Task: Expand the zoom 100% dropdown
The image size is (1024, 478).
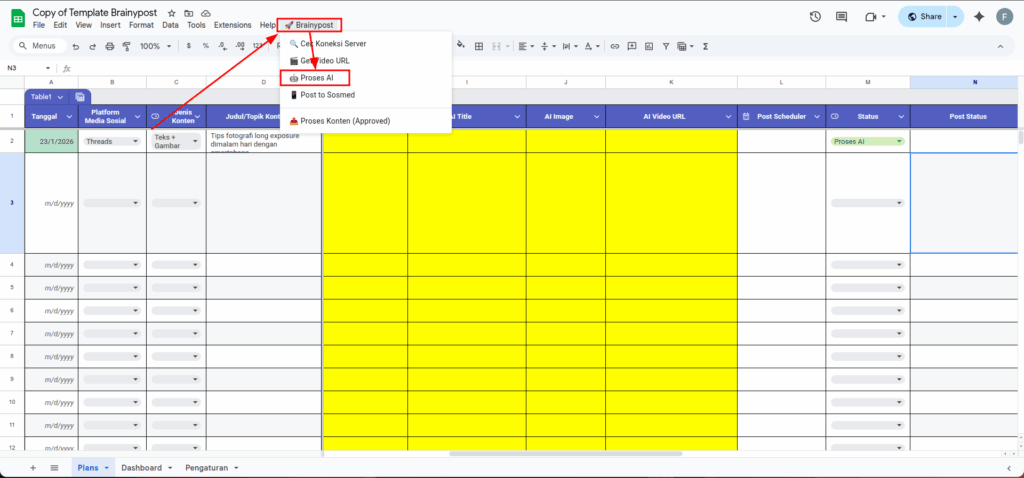Action: (155, 46)
